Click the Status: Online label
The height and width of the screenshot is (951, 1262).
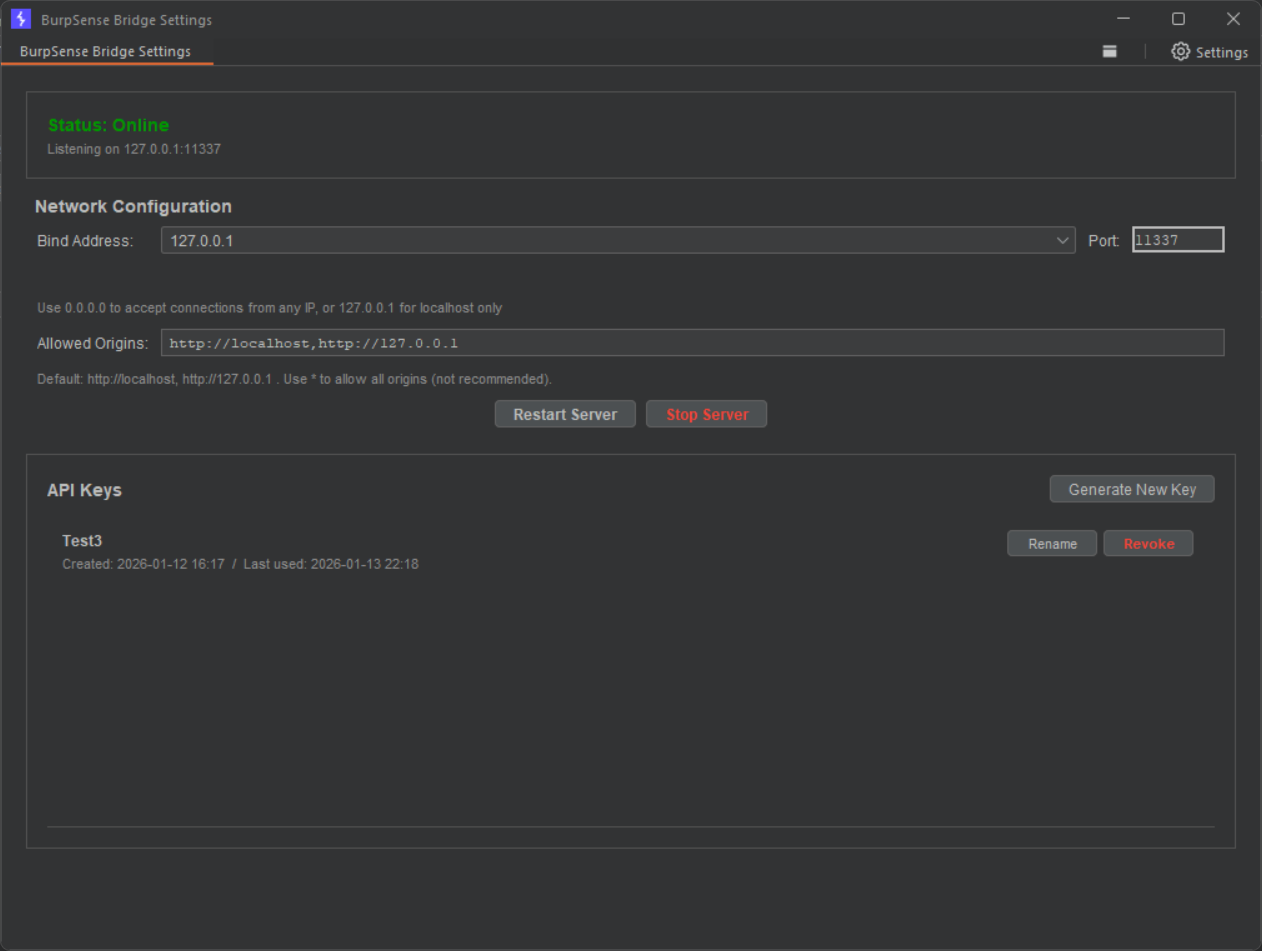(108, 125)
